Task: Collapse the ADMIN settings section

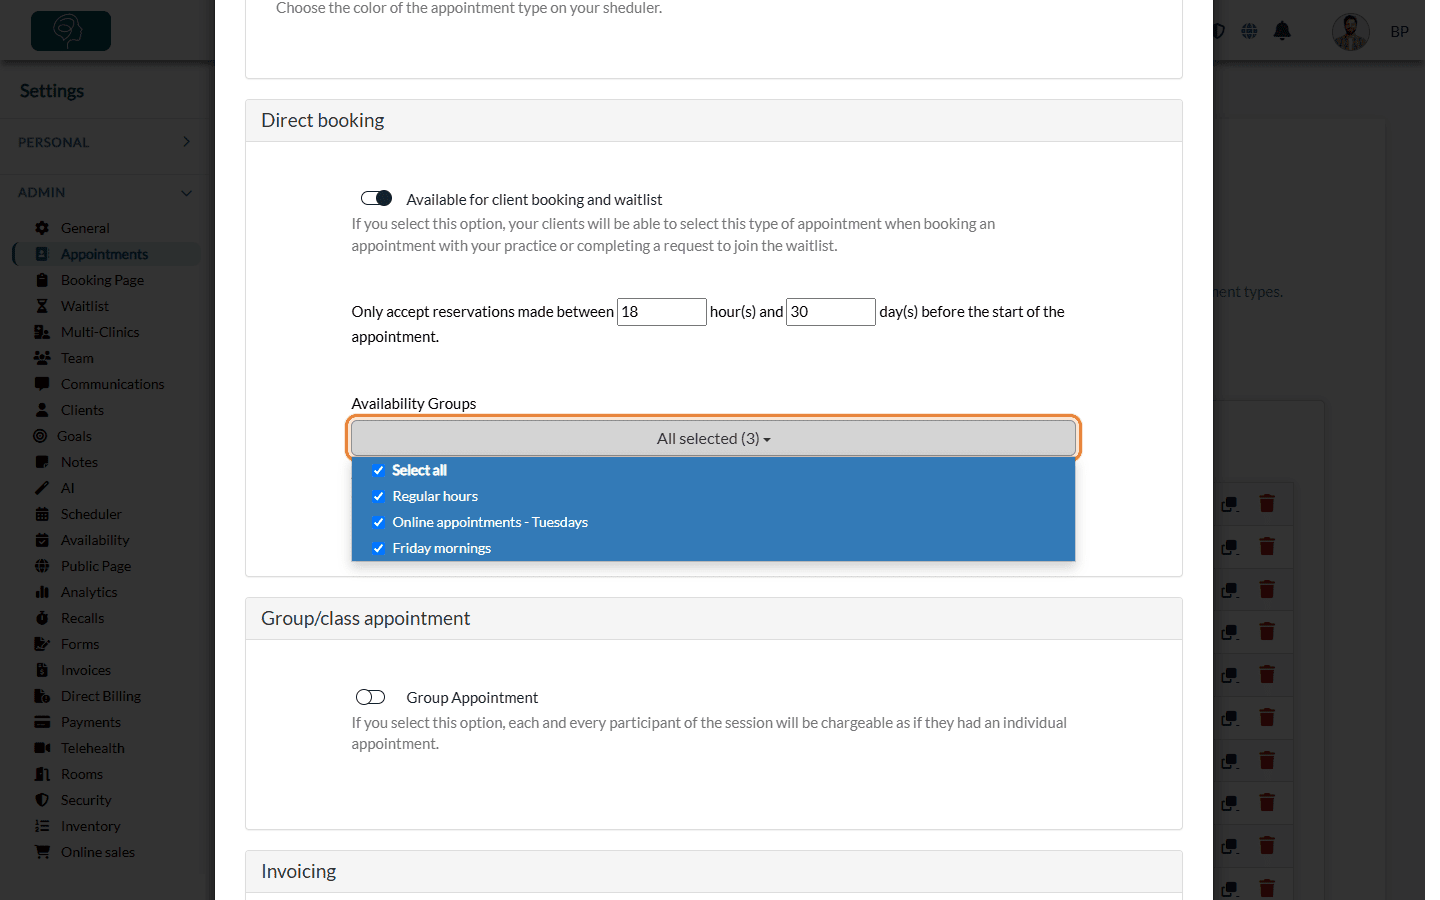Action: [104, 192]
